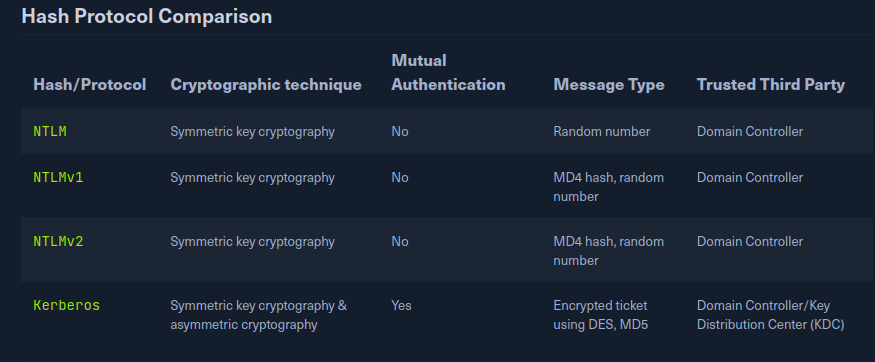Click the Key Distribution Center (KDC) cell
Image resolution: width=875 pixels, height=362 pixels.
point(772,315)
